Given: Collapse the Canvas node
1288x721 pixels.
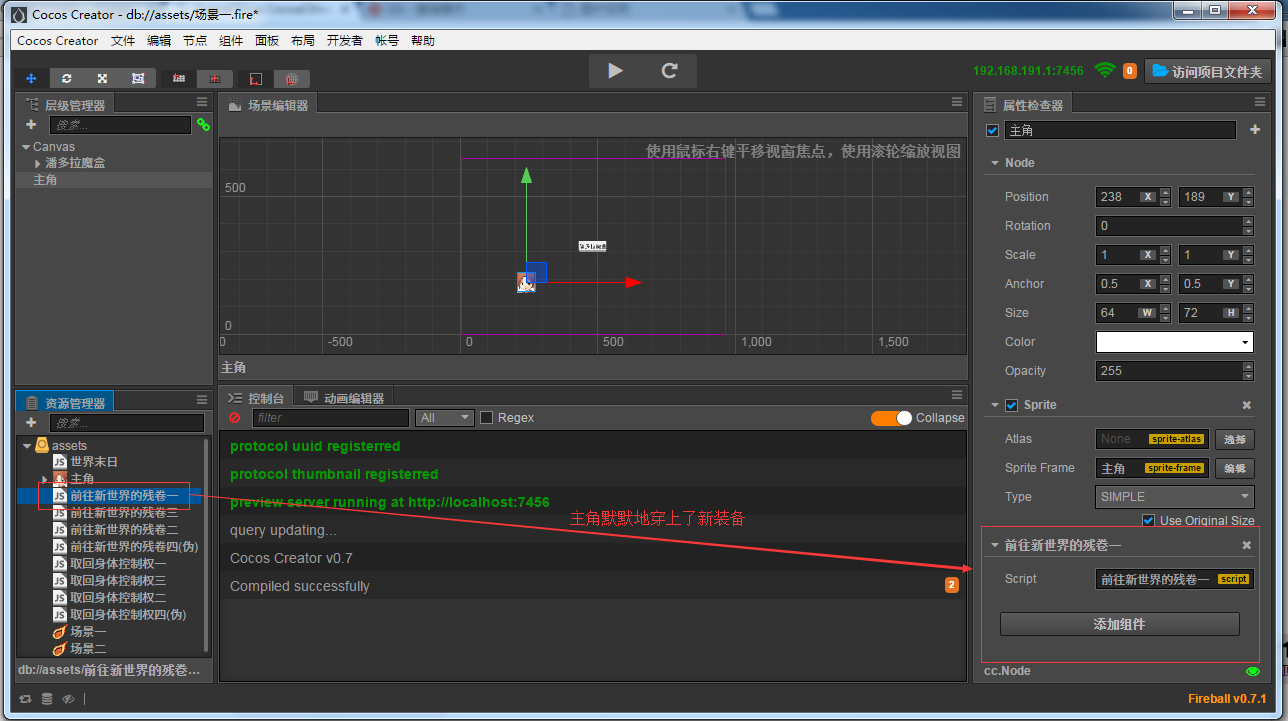Looking at the screenshot, I should 26,147.
